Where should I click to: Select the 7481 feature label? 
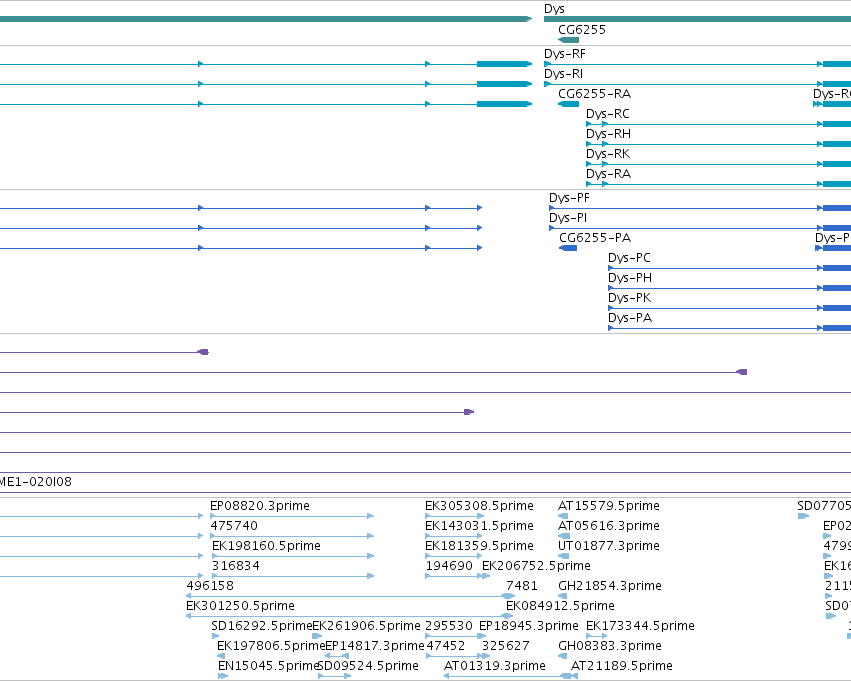point(522,587)
